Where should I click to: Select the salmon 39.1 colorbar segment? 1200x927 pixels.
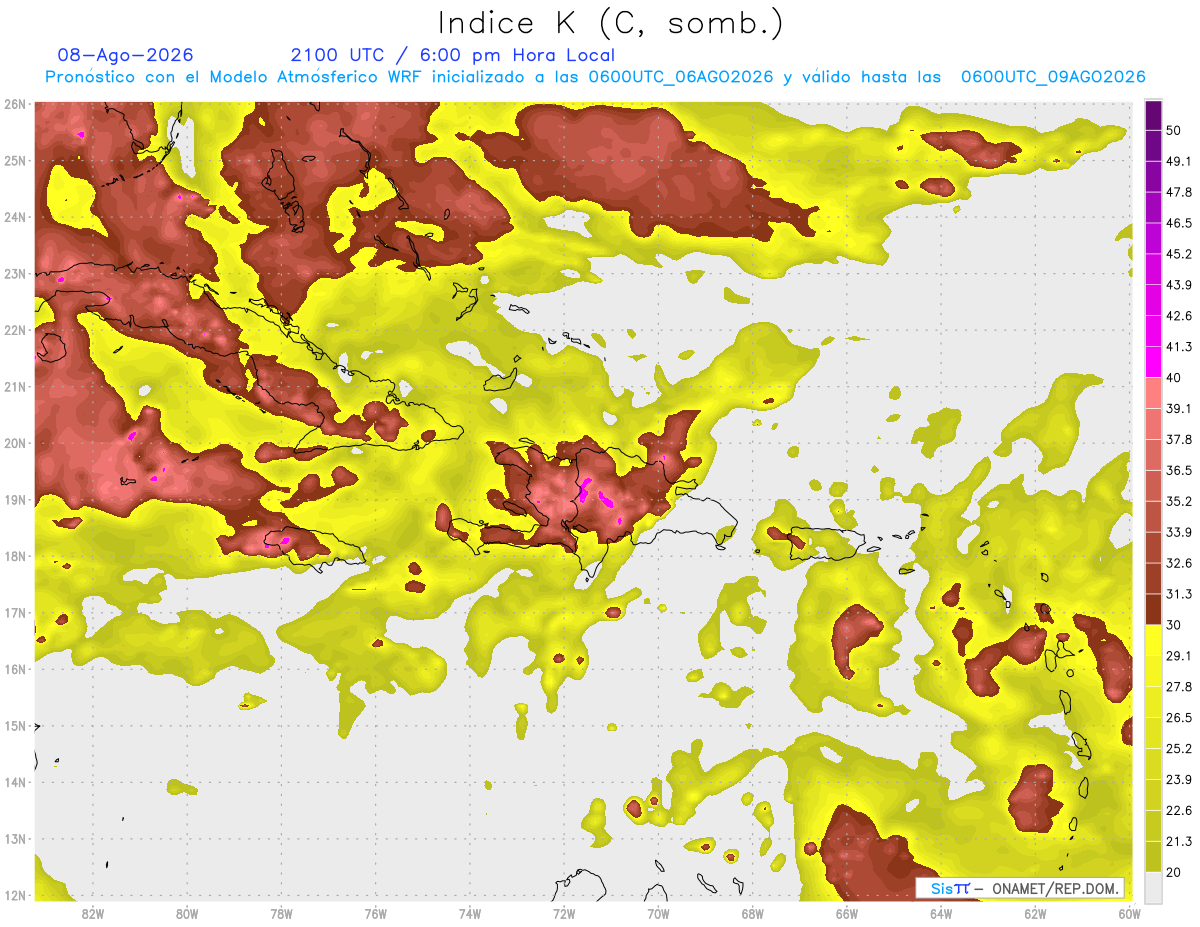[1153, 393]
